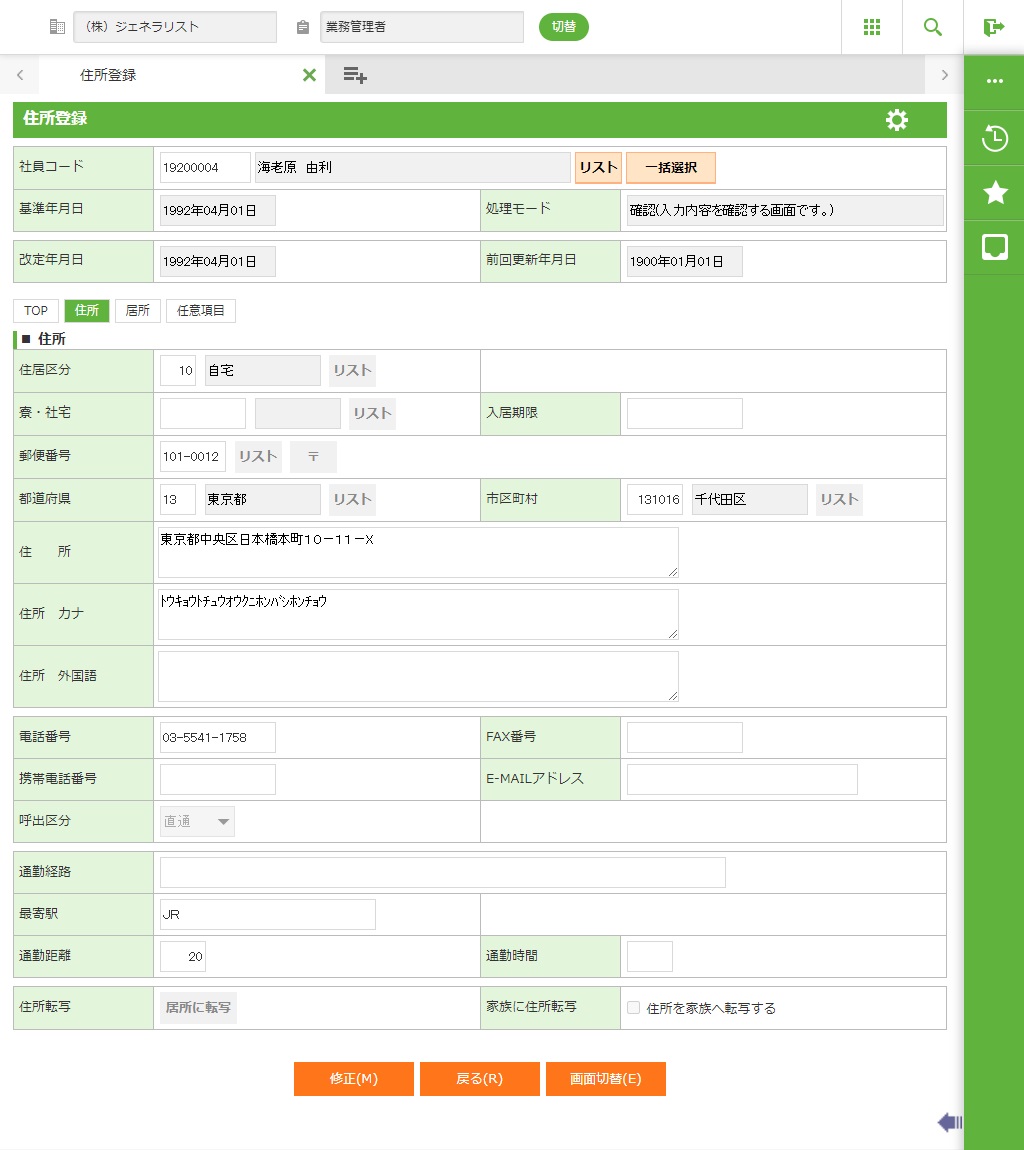
Task: Click the three-dots more icon in sidebar
Action: tap(994, 82)
